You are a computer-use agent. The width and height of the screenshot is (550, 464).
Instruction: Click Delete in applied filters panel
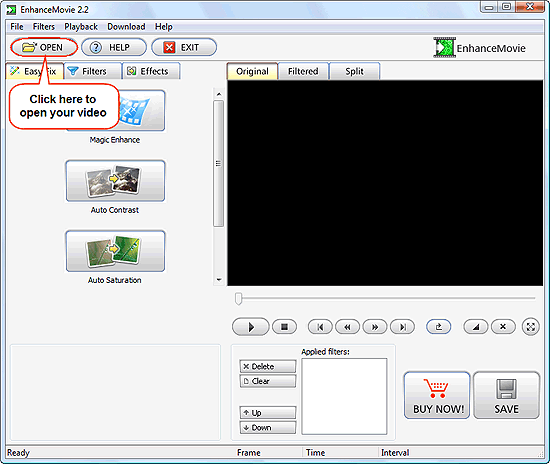(x=268, y=367)
